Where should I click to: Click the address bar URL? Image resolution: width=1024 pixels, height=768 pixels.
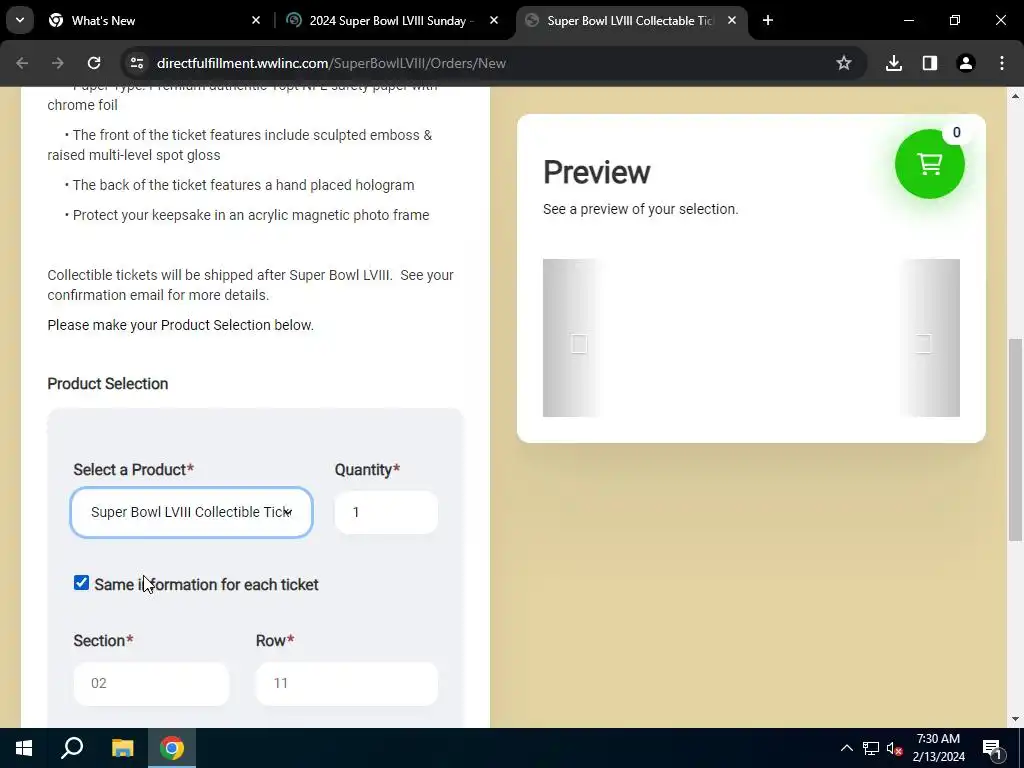(x=331, y=63)
